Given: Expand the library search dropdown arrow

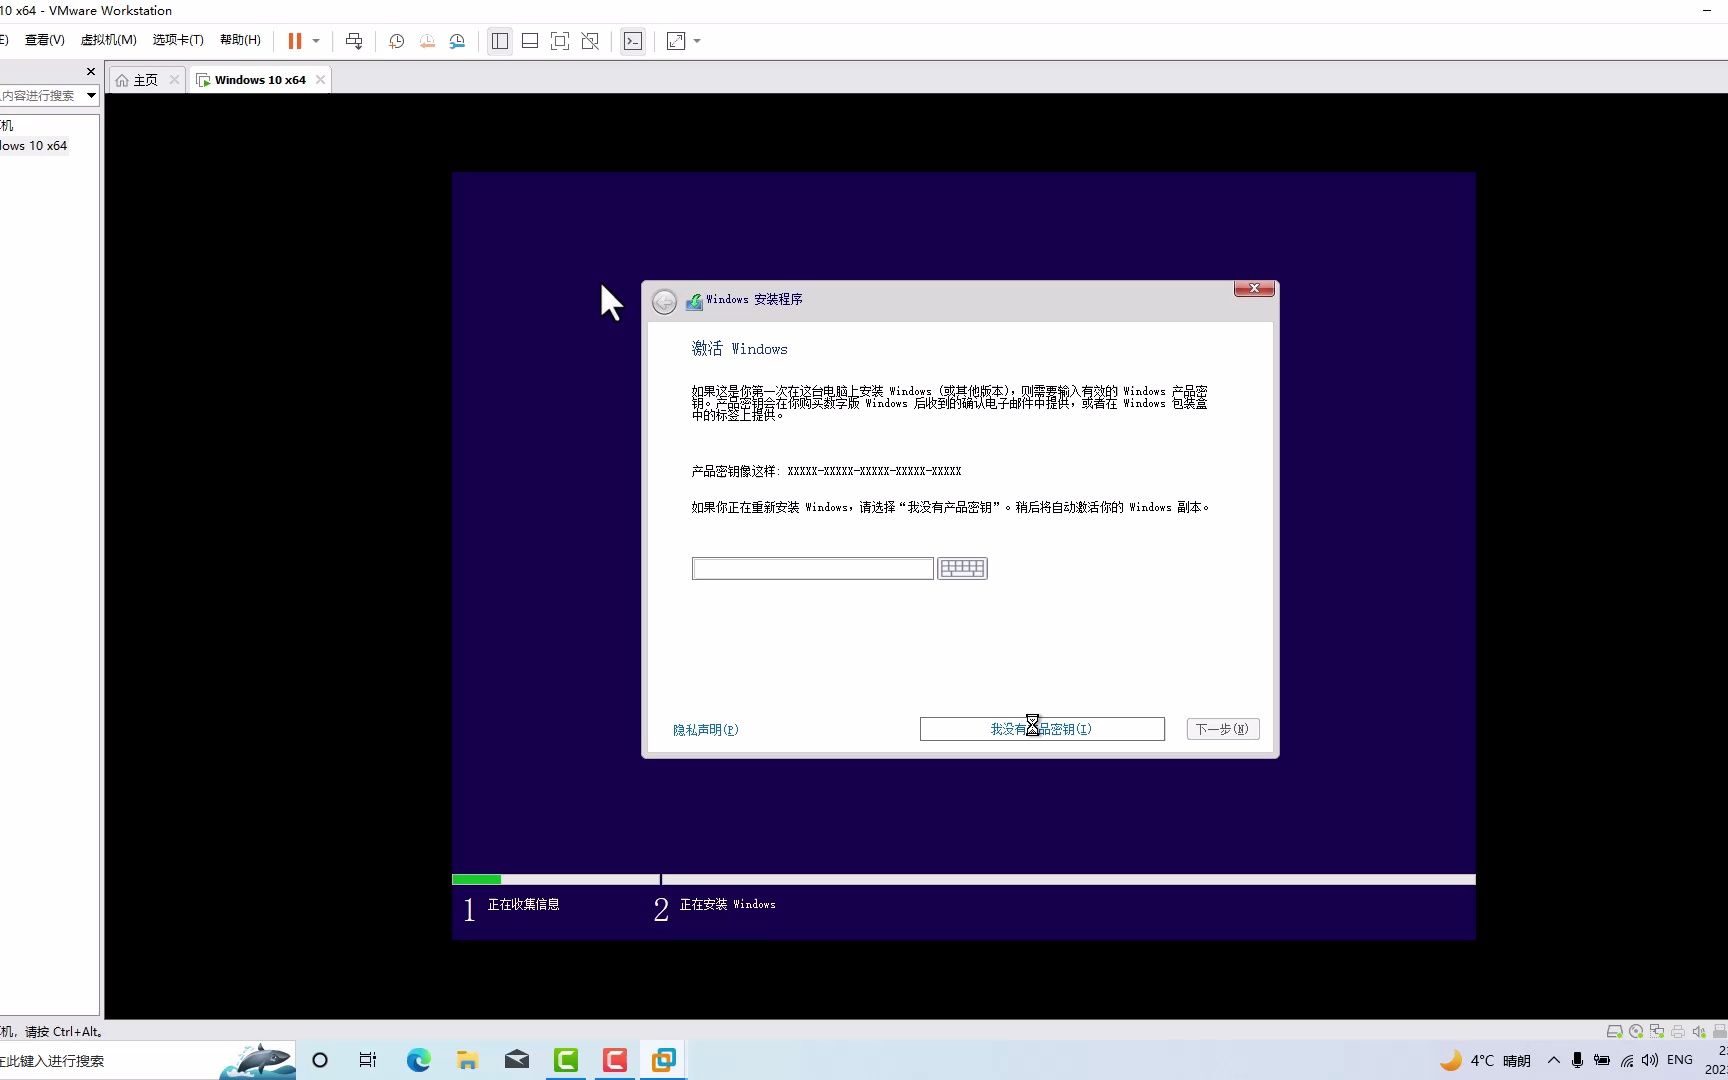Looking at the screenshot, I should tap(91, 95).
